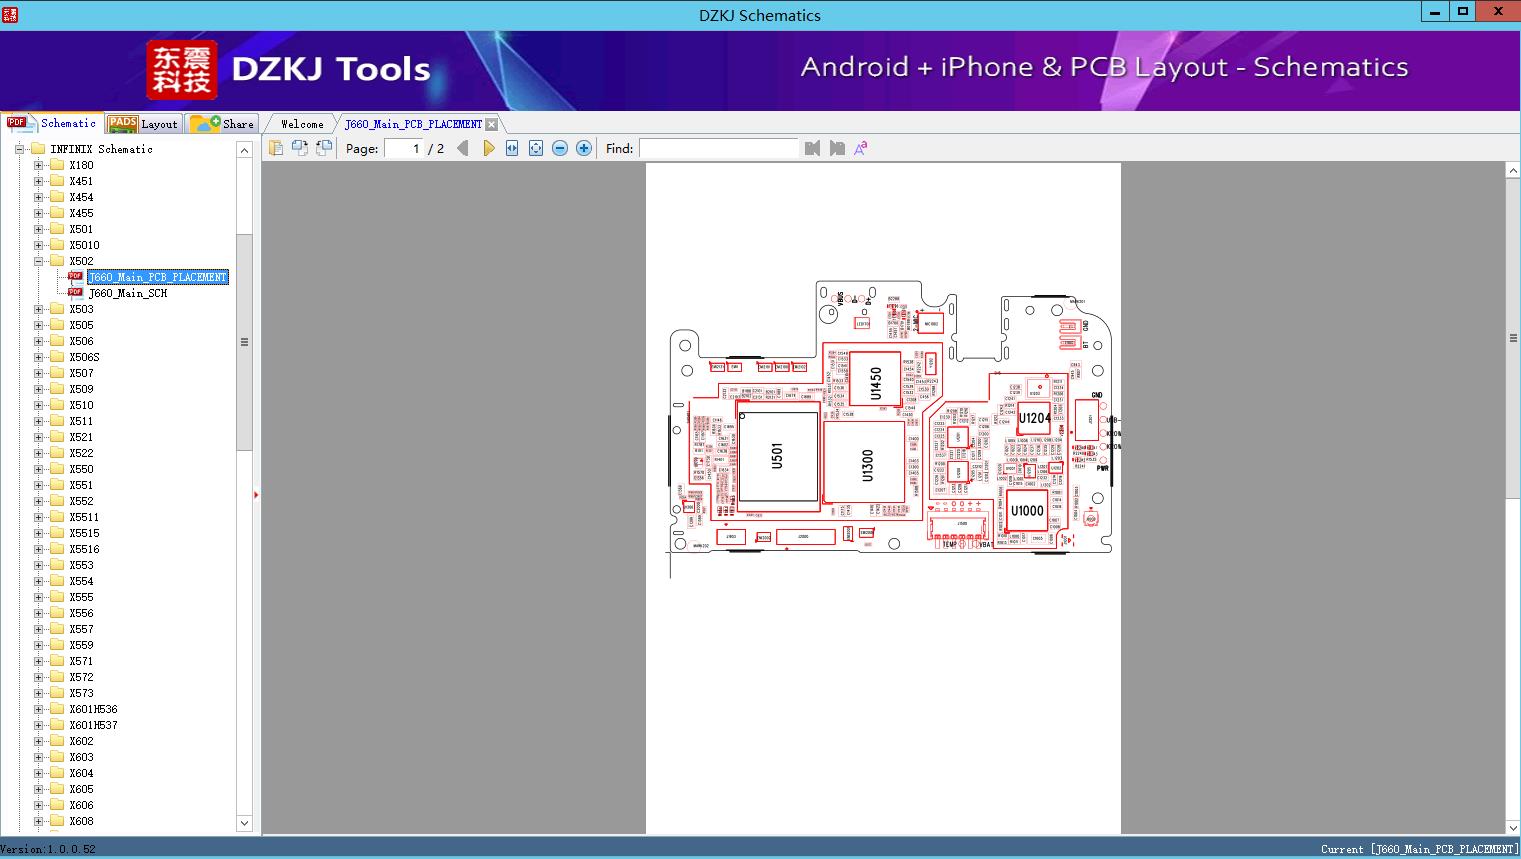The image size is (1521, 859).
Task: Collapse the INFINIX Schematic root node
Action: point(19,149)
